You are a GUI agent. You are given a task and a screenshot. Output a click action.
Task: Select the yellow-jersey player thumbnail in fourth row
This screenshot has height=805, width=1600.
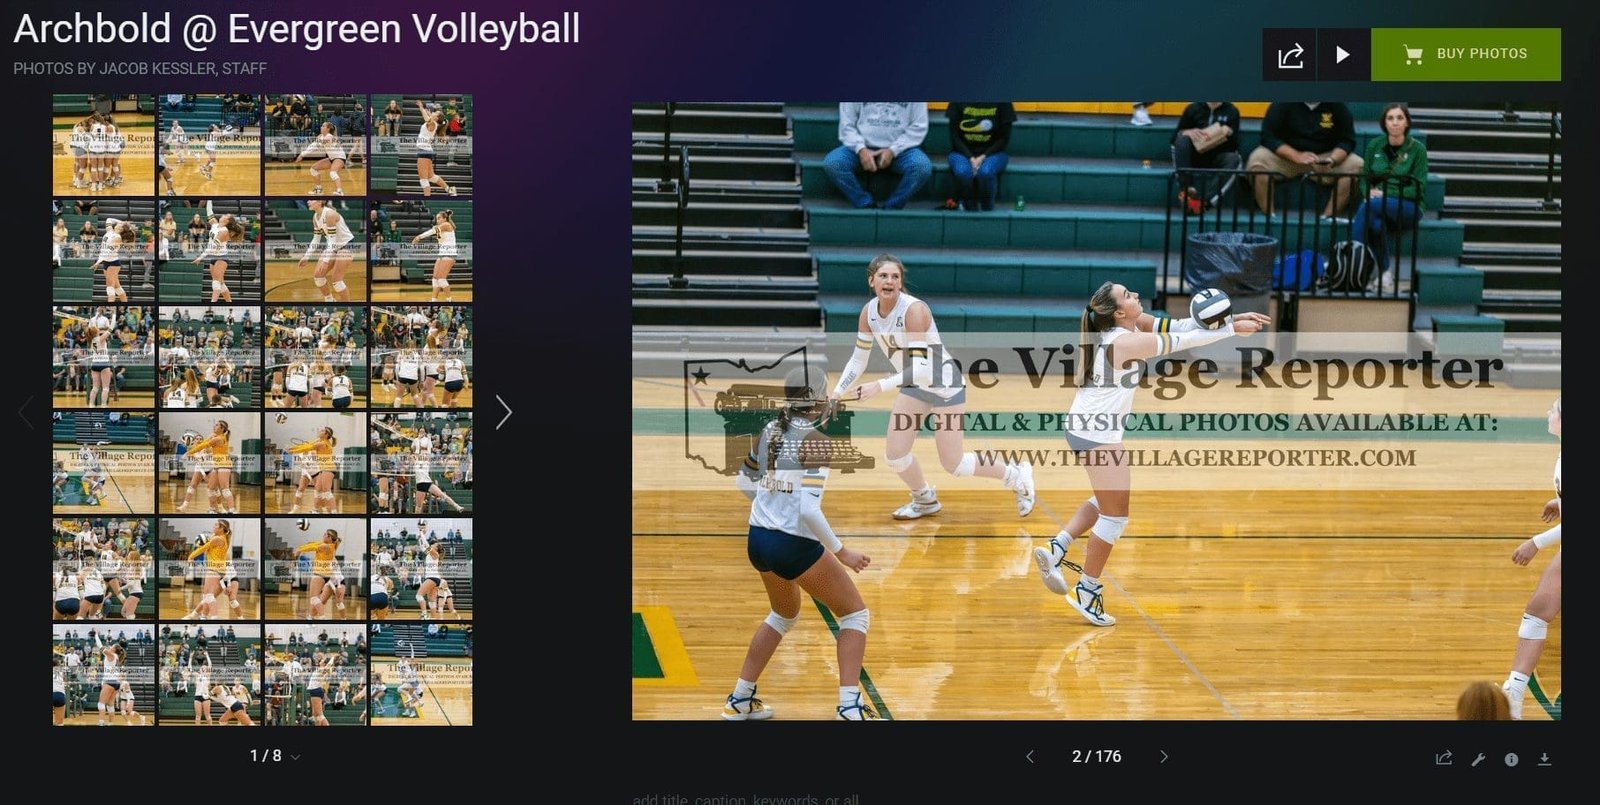point(209,463)
